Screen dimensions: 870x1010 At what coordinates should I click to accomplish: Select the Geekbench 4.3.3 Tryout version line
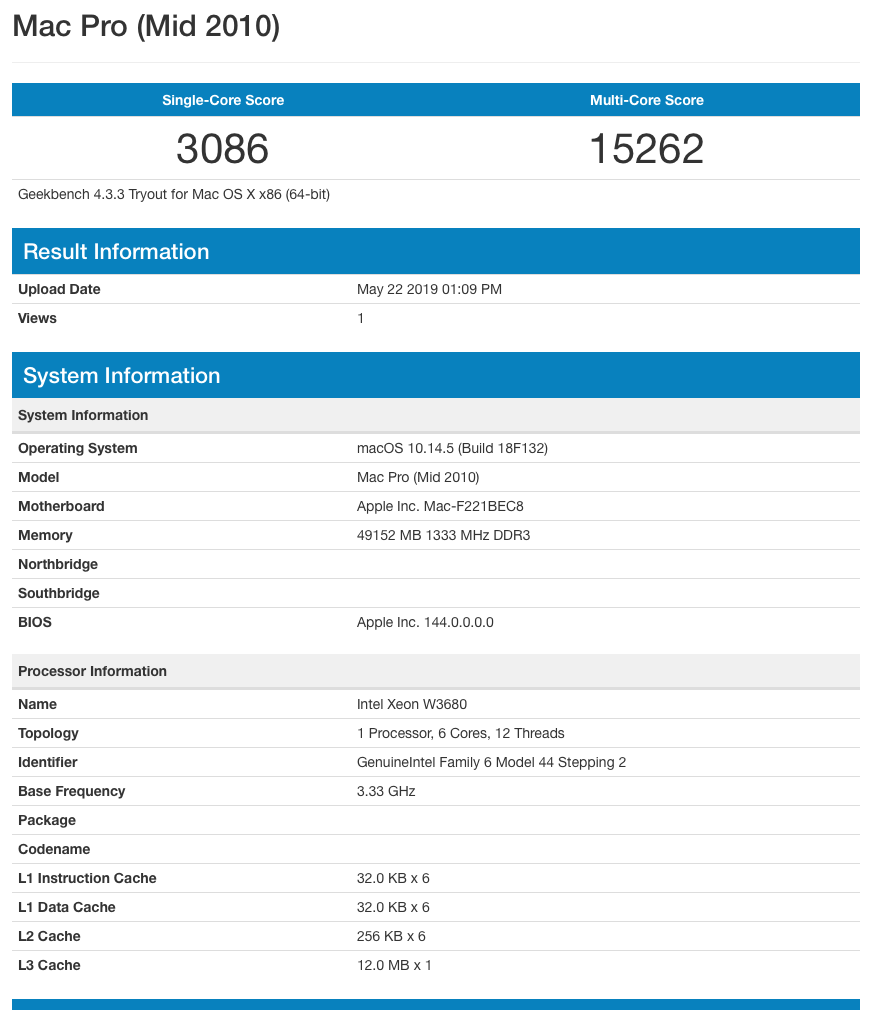(174, 195)
